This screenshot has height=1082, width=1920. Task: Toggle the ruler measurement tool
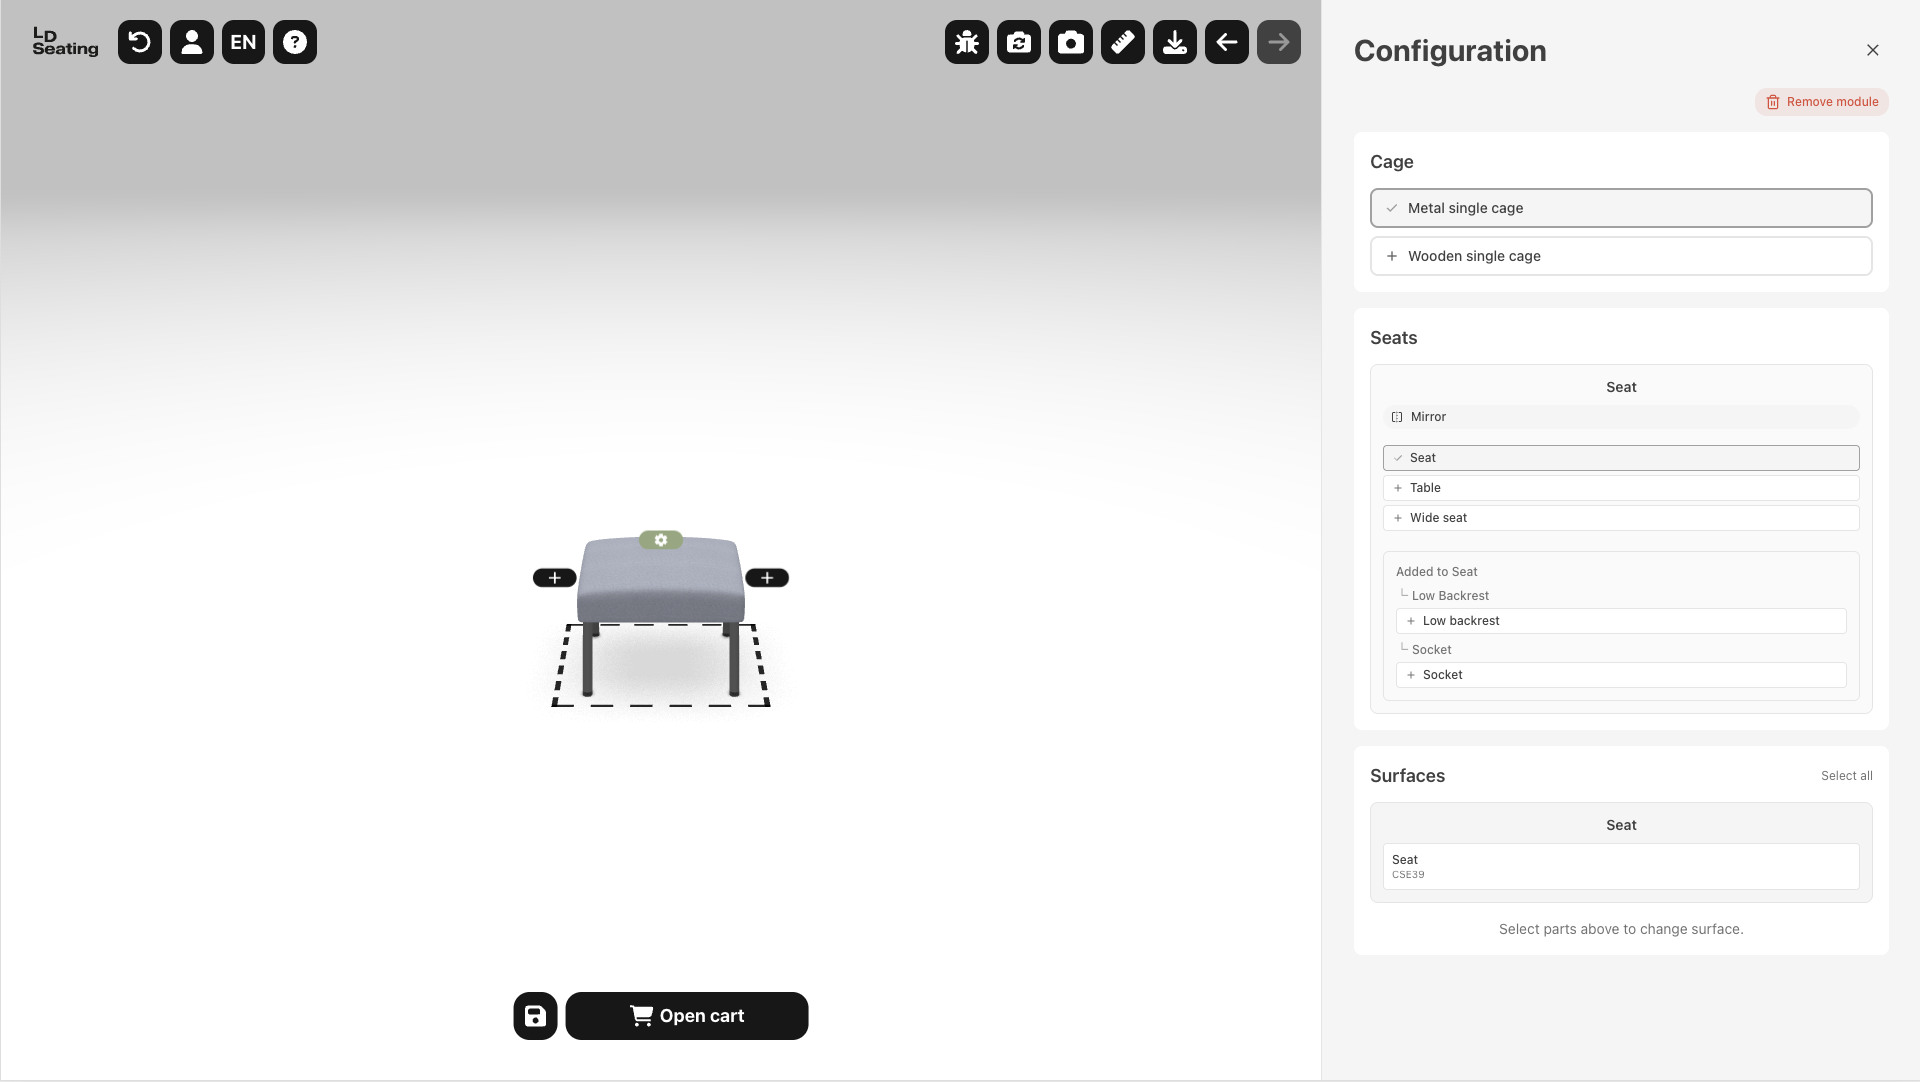point(1123,42)
